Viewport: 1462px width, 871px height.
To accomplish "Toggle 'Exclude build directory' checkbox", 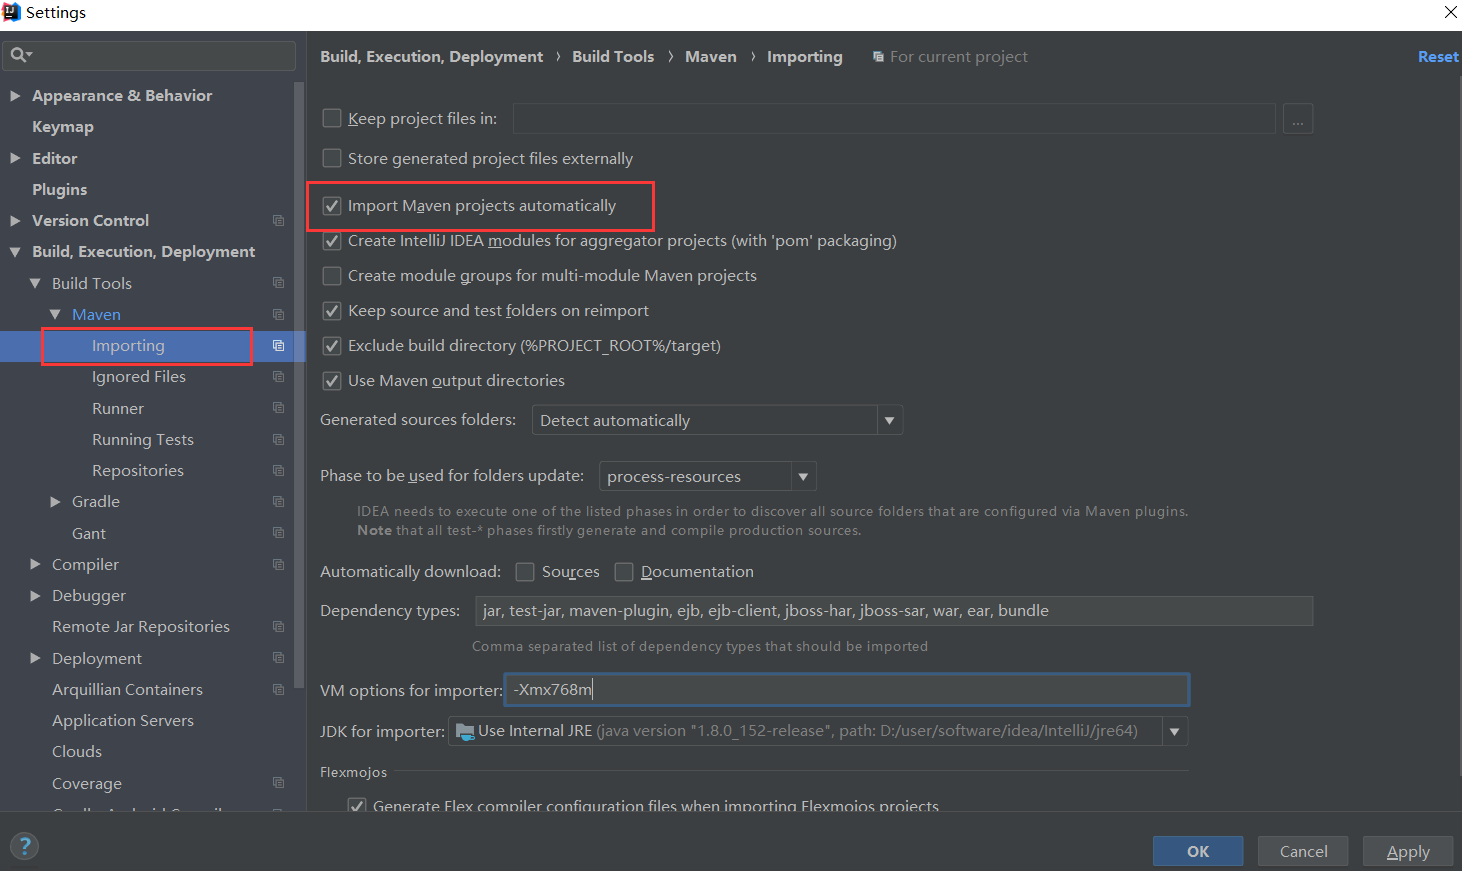I will 332,346.
